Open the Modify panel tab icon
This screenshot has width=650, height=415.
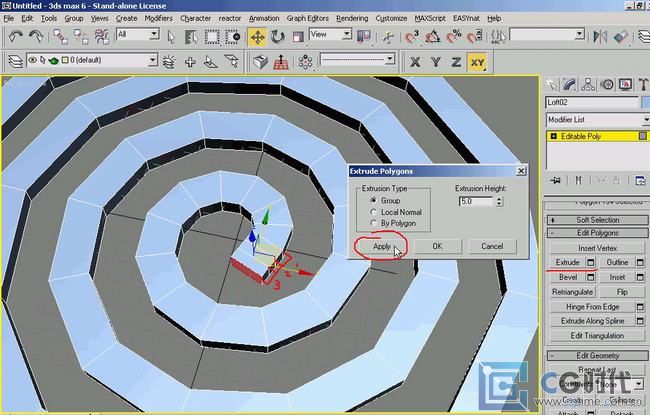coord(570,85)
